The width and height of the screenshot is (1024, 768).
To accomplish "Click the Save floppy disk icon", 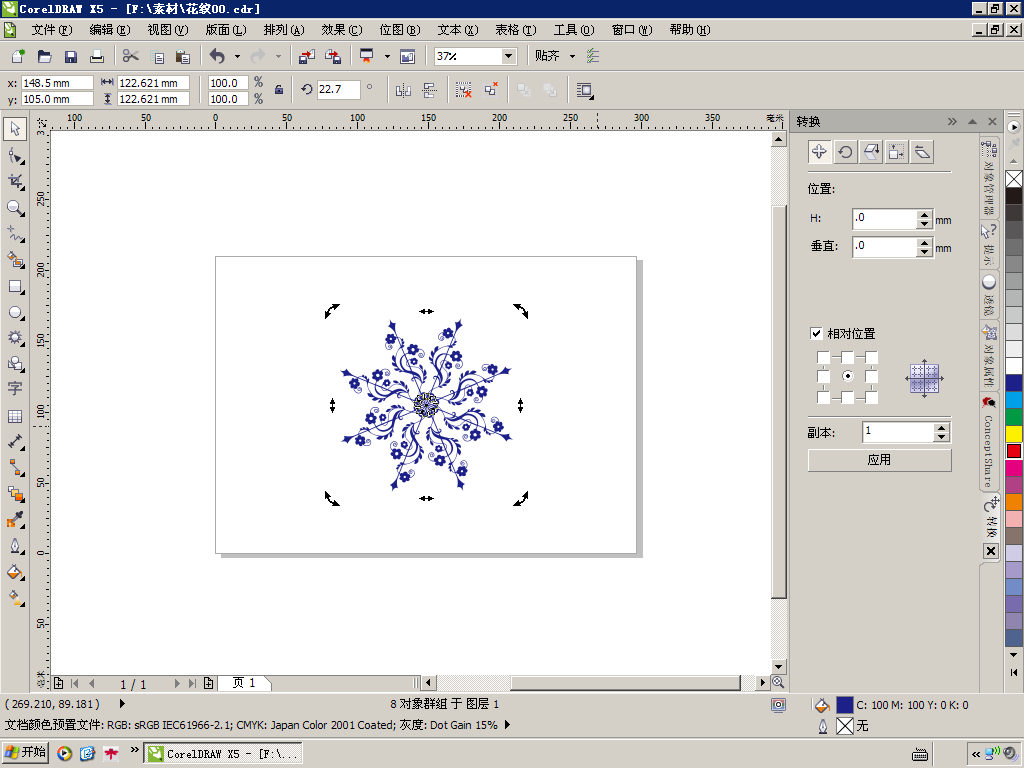I will [x=71, y=56].
